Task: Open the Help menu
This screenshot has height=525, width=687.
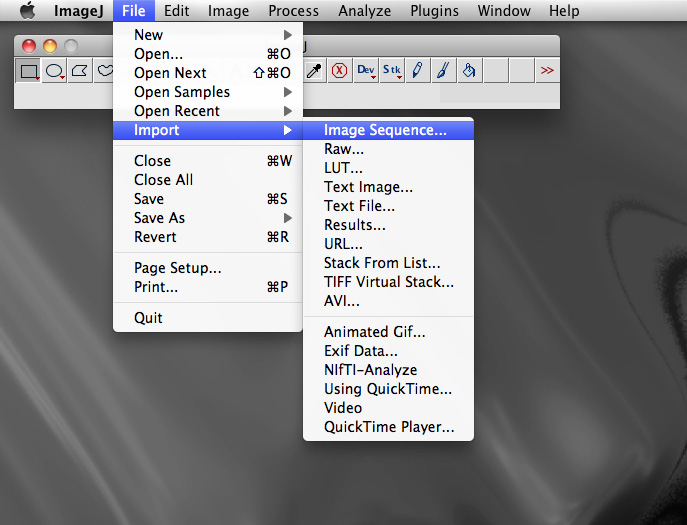Action: [x=564, y=11]
